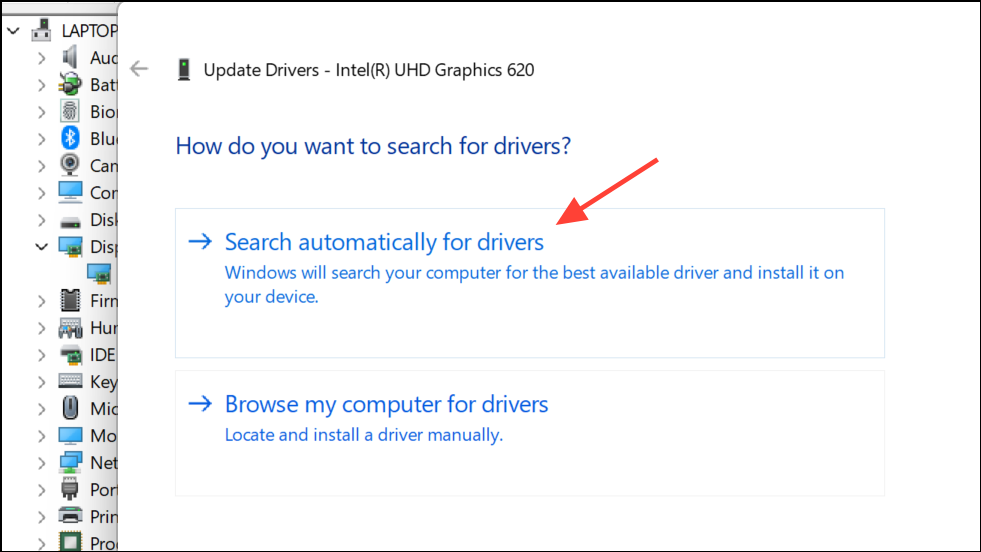
Task: Collapse the Display adapters tree node
Action: (41, 246)
